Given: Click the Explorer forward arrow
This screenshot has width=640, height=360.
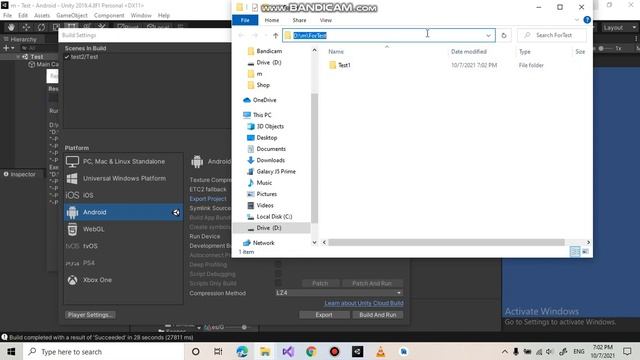Looking at the screenshot, I should (254, 36).
